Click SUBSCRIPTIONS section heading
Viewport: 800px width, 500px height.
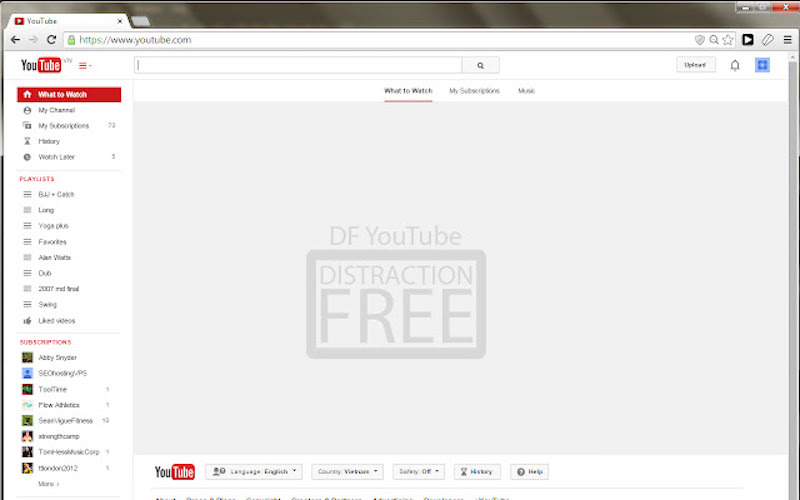point(45,342)
